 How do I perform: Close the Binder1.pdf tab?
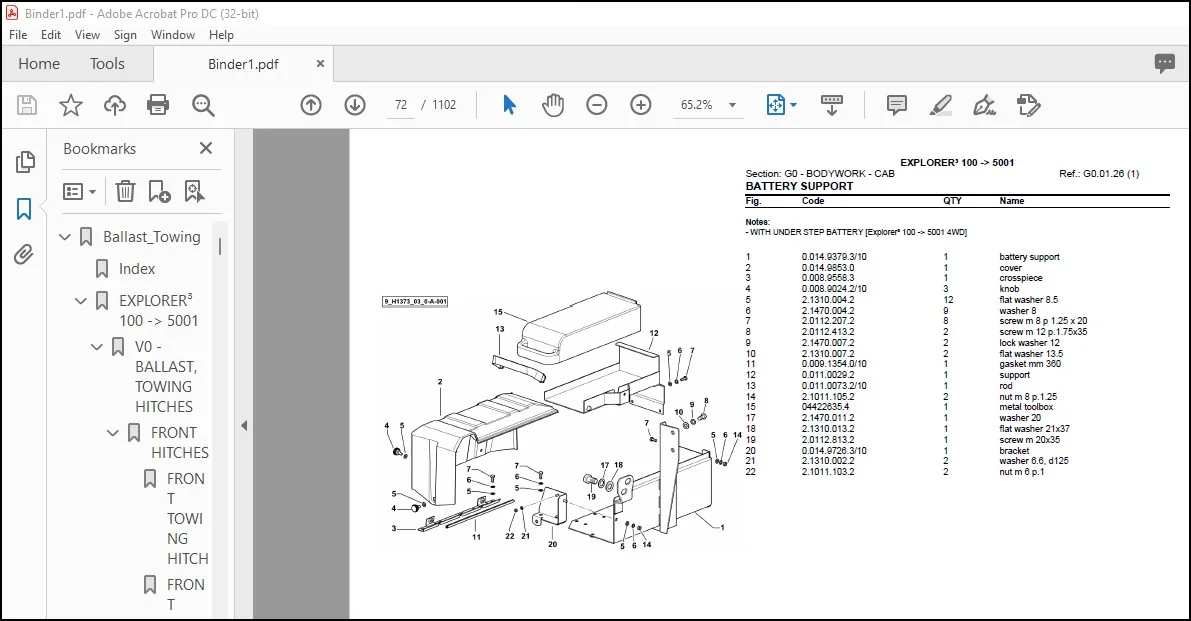pyautogui.click(x=321, y=64)
